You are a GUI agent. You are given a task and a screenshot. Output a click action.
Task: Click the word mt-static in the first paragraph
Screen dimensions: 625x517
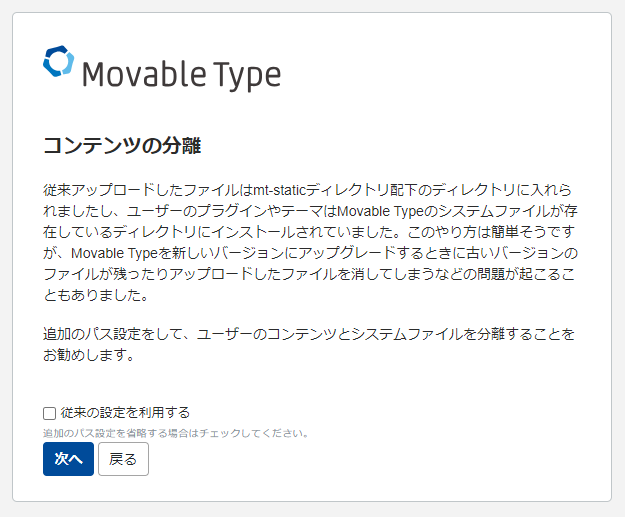pos(280,190)
